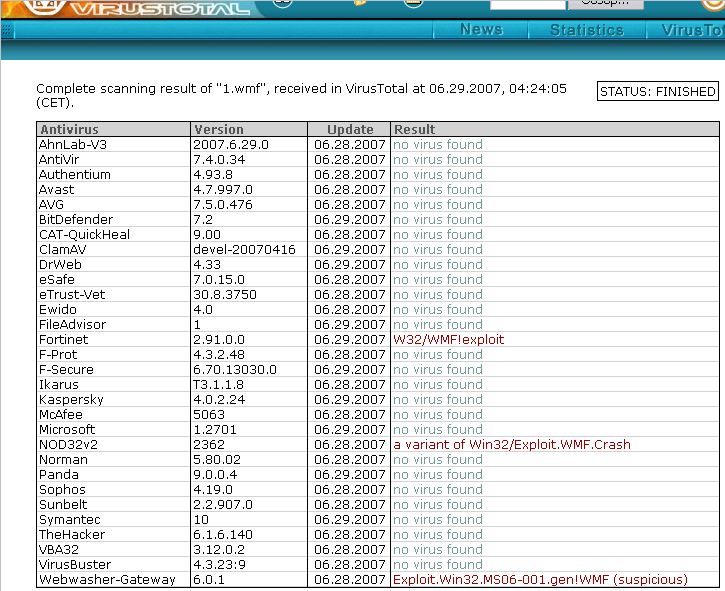The width and height of the screenshot is (725, 591).
Task: Click version 2.91.0.0 cell
Action: point(219,339)
